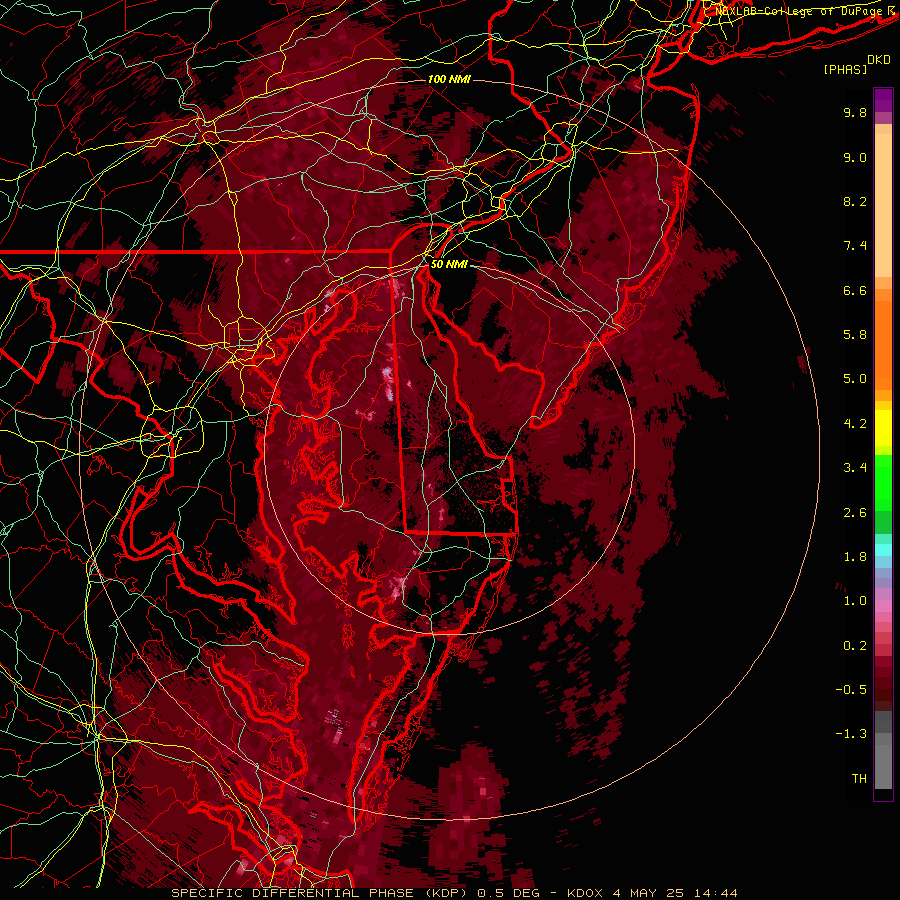Pick the light peach color bar segment
This screenshot has height=900, width=900.
883,205
